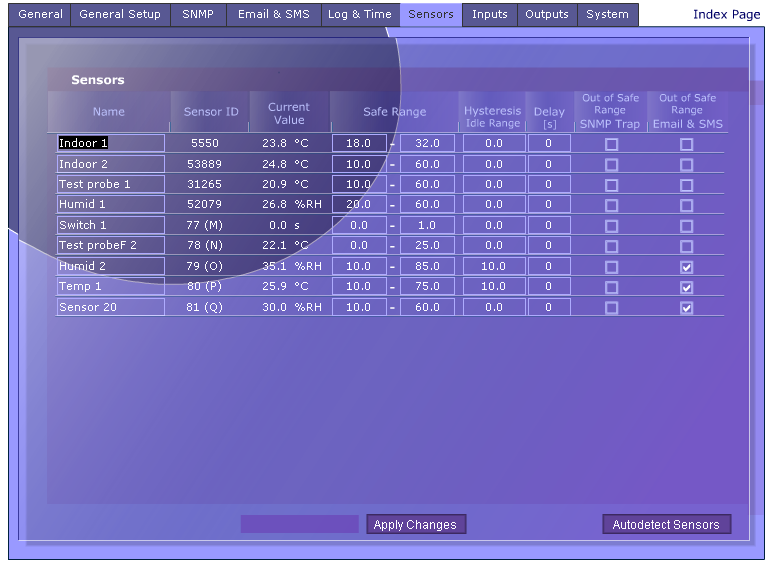Check SNMP Trap for Humid 1
773x566 pixels.
[x=611, y=205]
